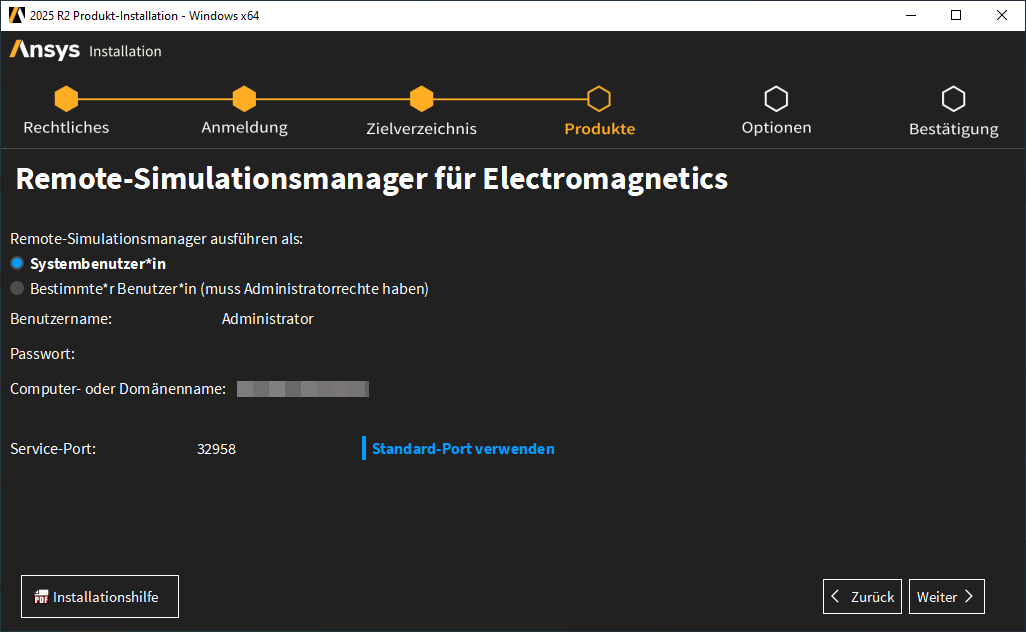This screenshot has width=1026, height=632.
Task: Click the Produkte step label
Action: pos(599,129)
